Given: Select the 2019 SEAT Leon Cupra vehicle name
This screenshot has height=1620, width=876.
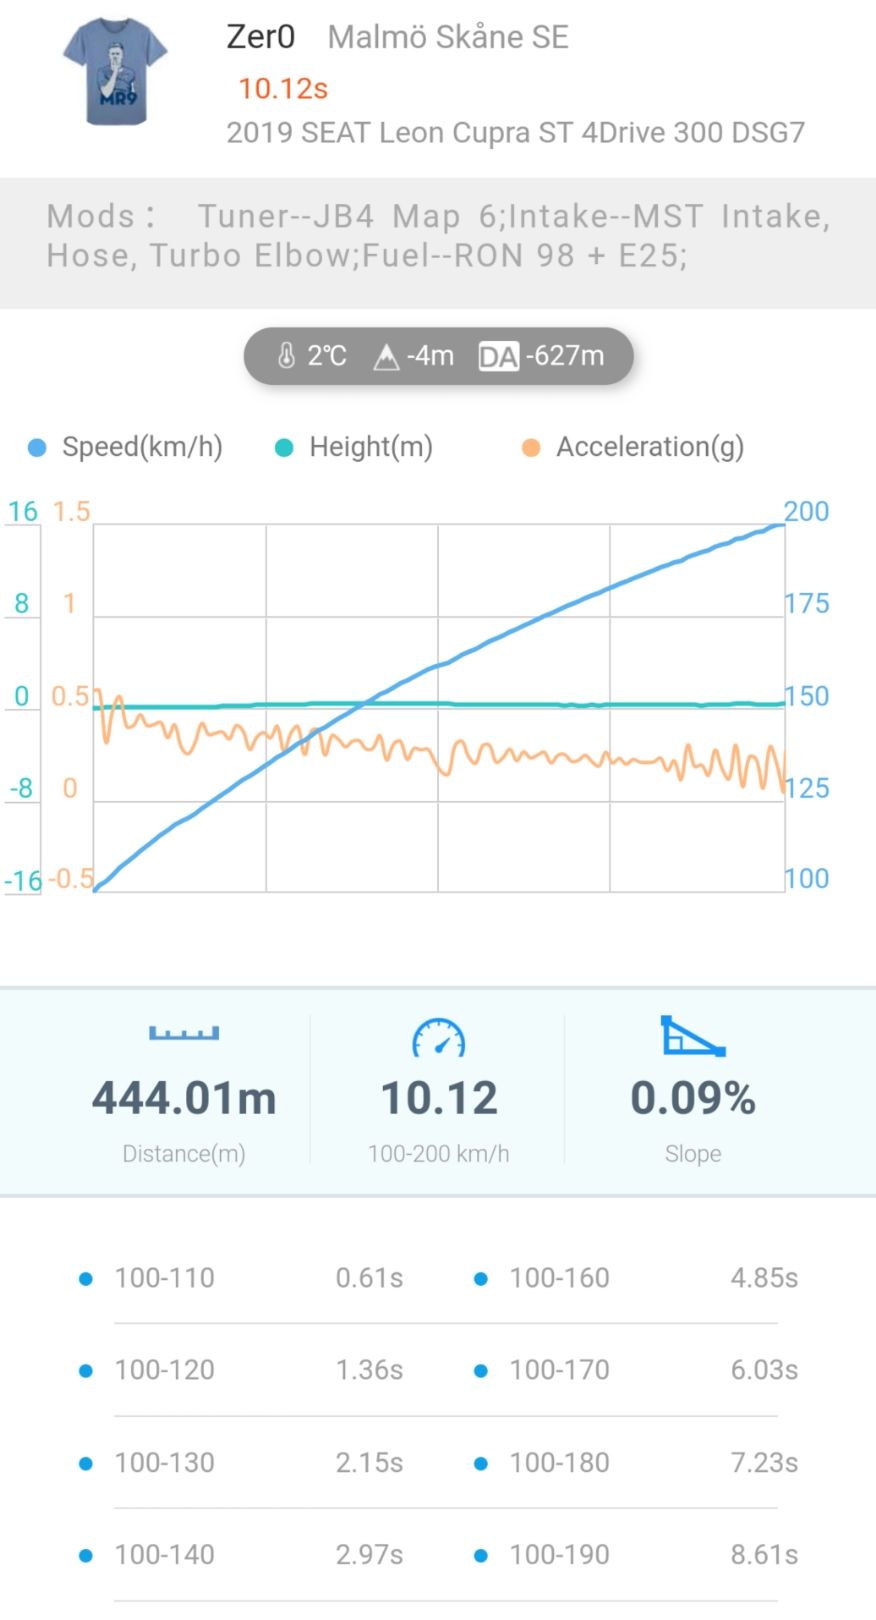Looking at the screenshot, I should [x=515, y=133].
